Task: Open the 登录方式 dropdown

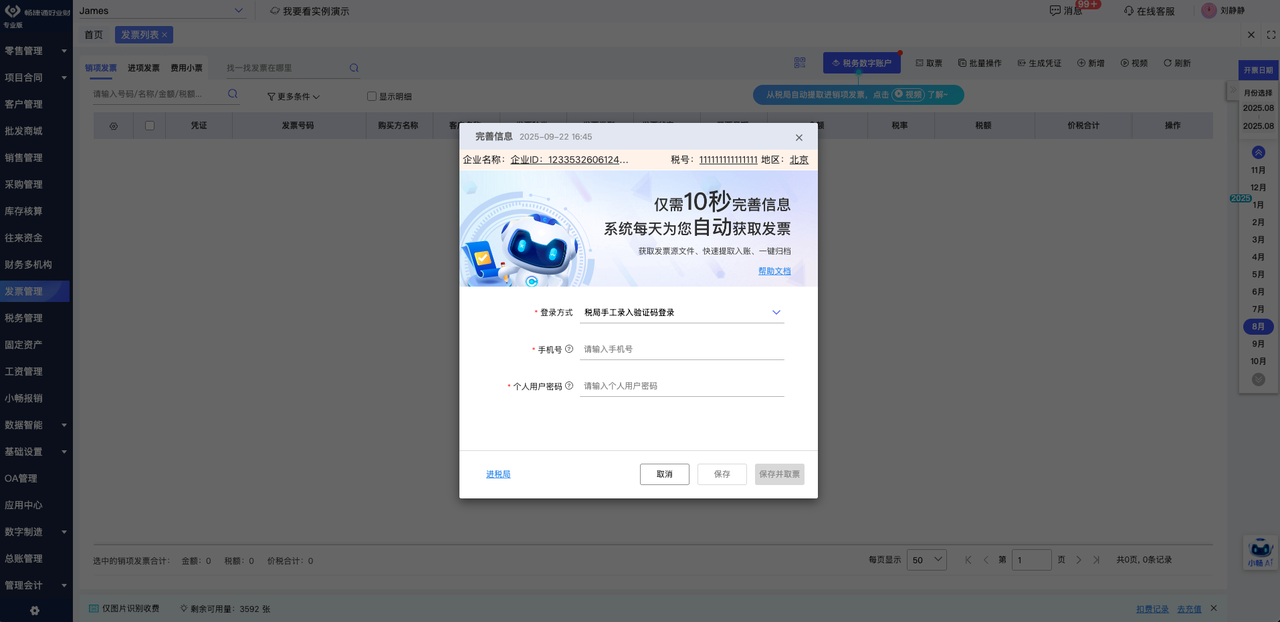Action: 682,312
